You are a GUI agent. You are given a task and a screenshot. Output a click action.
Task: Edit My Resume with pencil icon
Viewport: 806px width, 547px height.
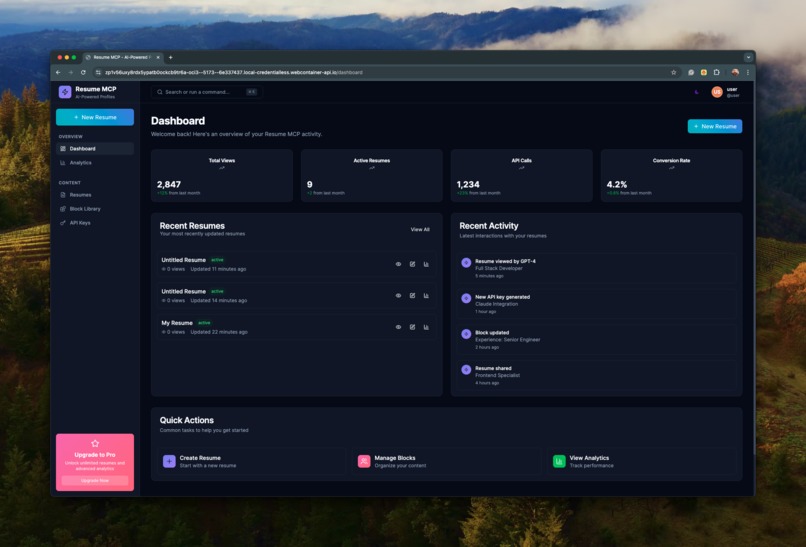click(x=412, y=327)
